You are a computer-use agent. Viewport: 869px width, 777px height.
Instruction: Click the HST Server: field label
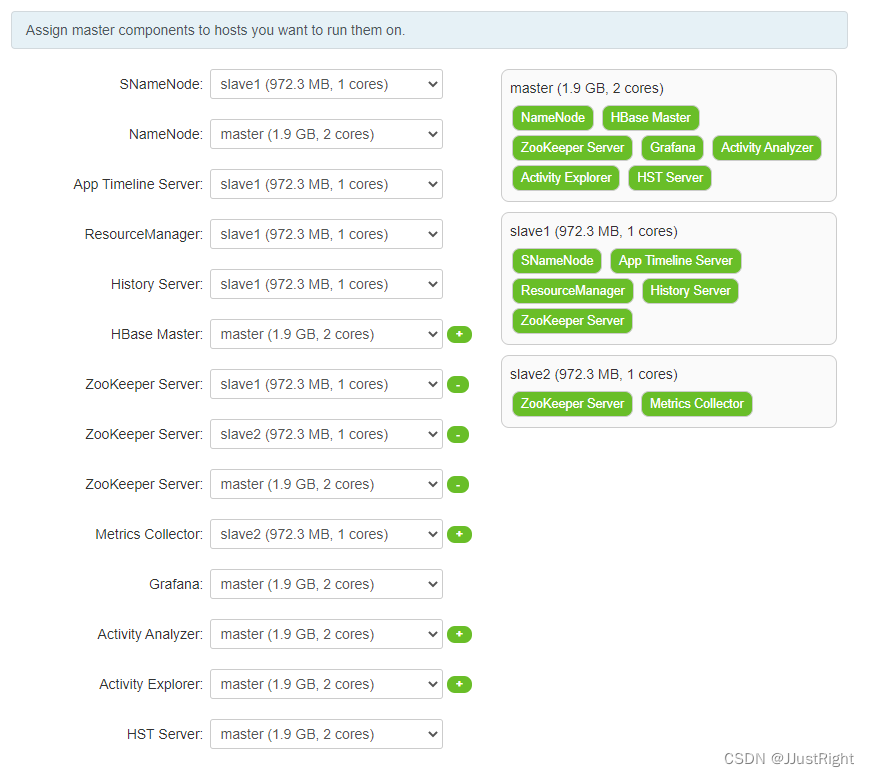click(165, 734)
